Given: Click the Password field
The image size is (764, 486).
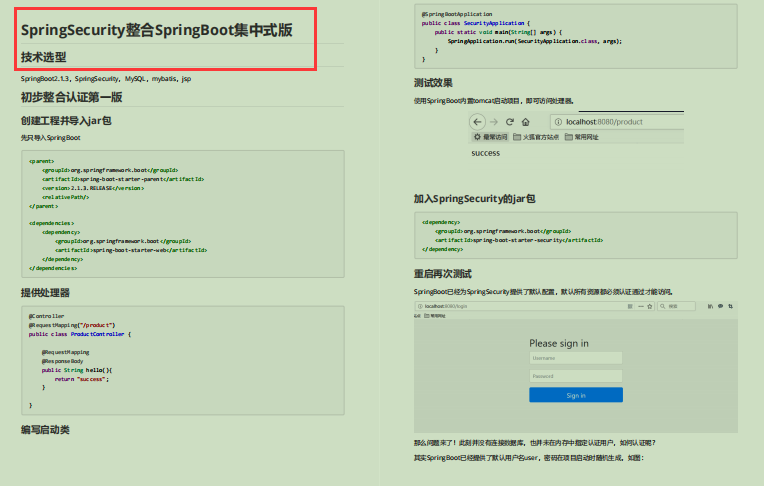Looking at the screenshot, I should pyautogui.click(x=576, y=376).
